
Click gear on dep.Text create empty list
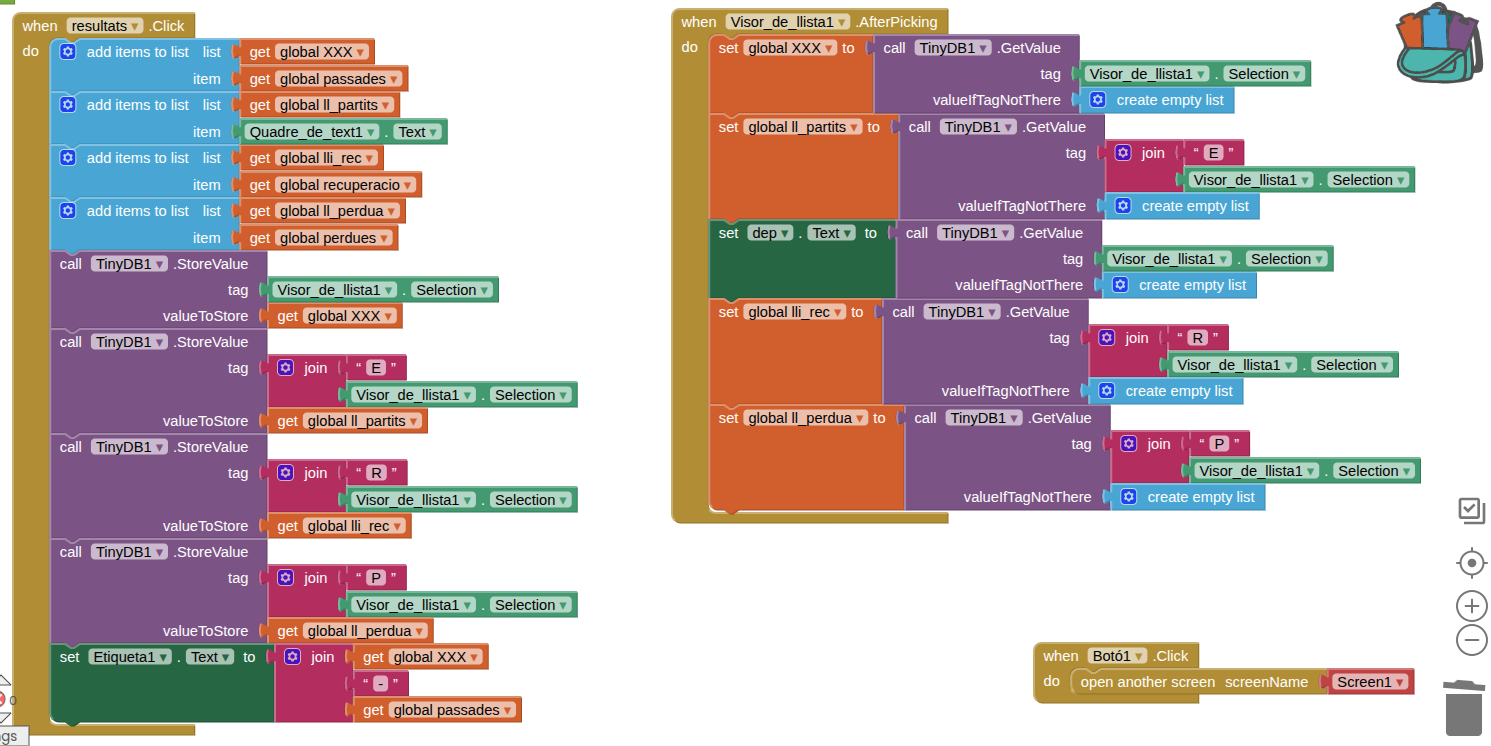[1120, 285]
